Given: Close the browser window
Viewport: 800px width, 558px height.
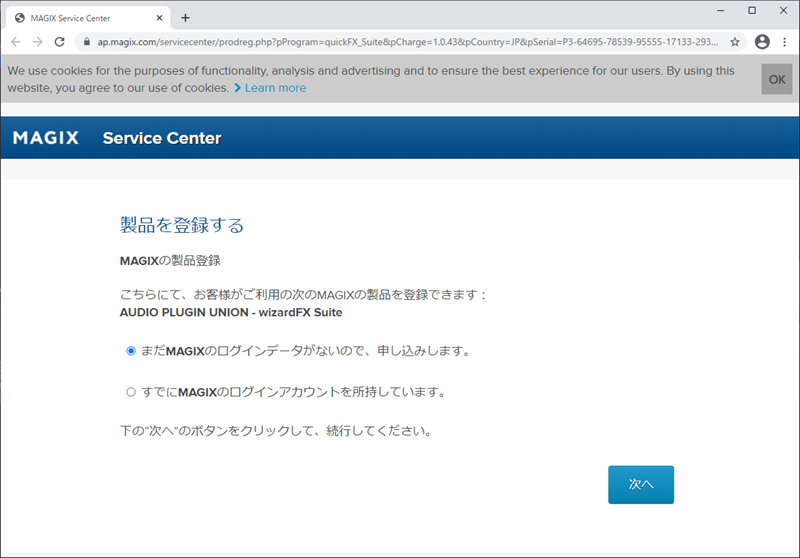Looking at the screenshot, I should 784,10.
